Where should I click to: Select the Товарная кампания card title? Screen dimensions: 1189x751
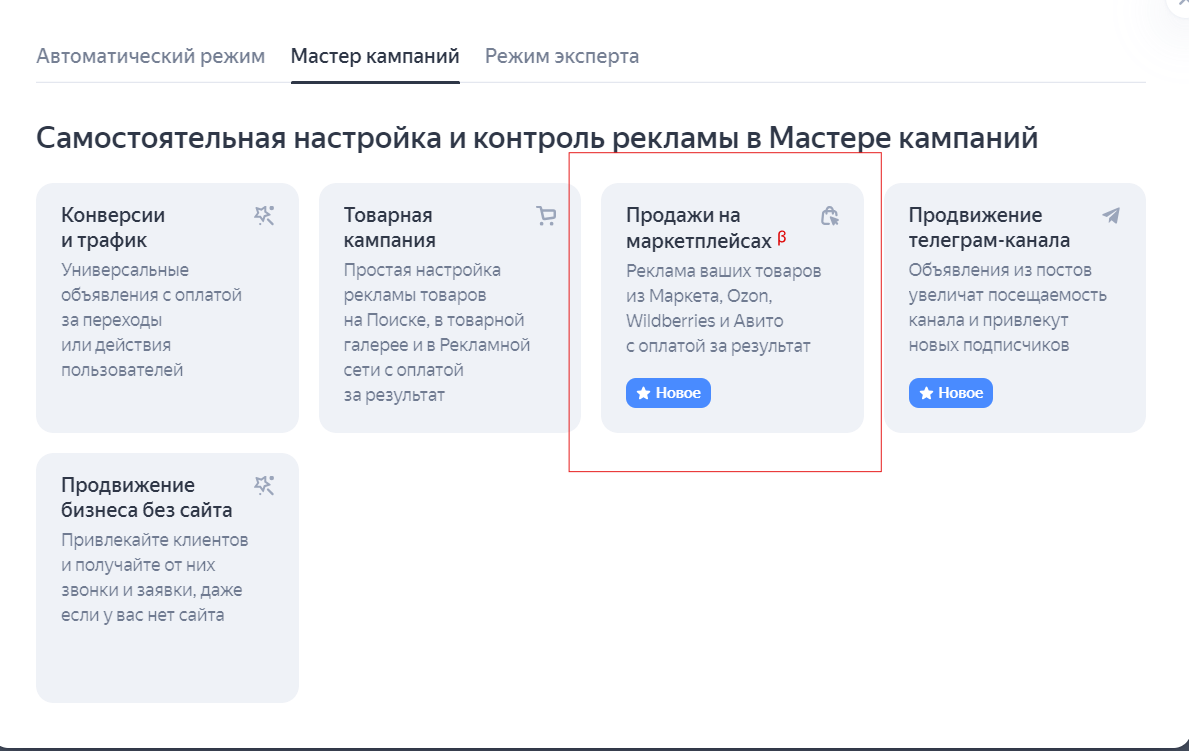390,228
